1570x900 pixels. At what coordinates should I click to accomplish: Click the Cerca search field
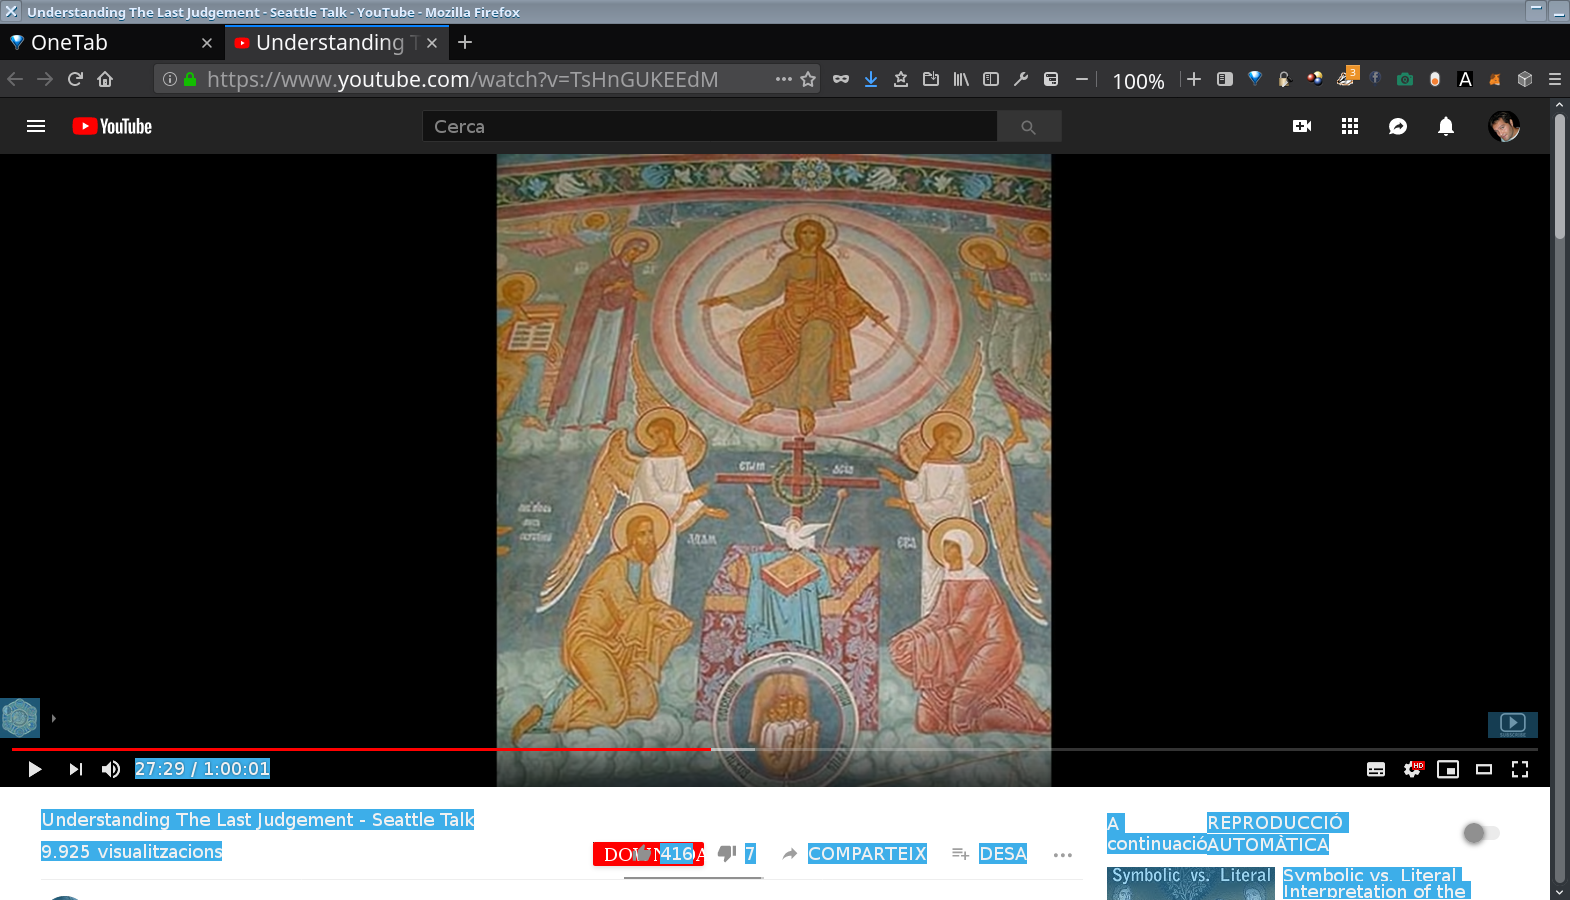click(710, 126)
